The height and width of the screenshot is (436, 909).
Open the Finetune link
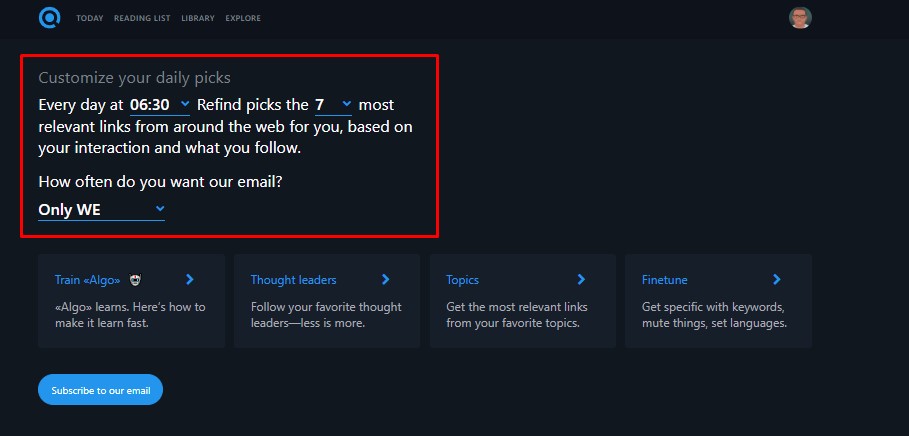[x=664, y=280]
